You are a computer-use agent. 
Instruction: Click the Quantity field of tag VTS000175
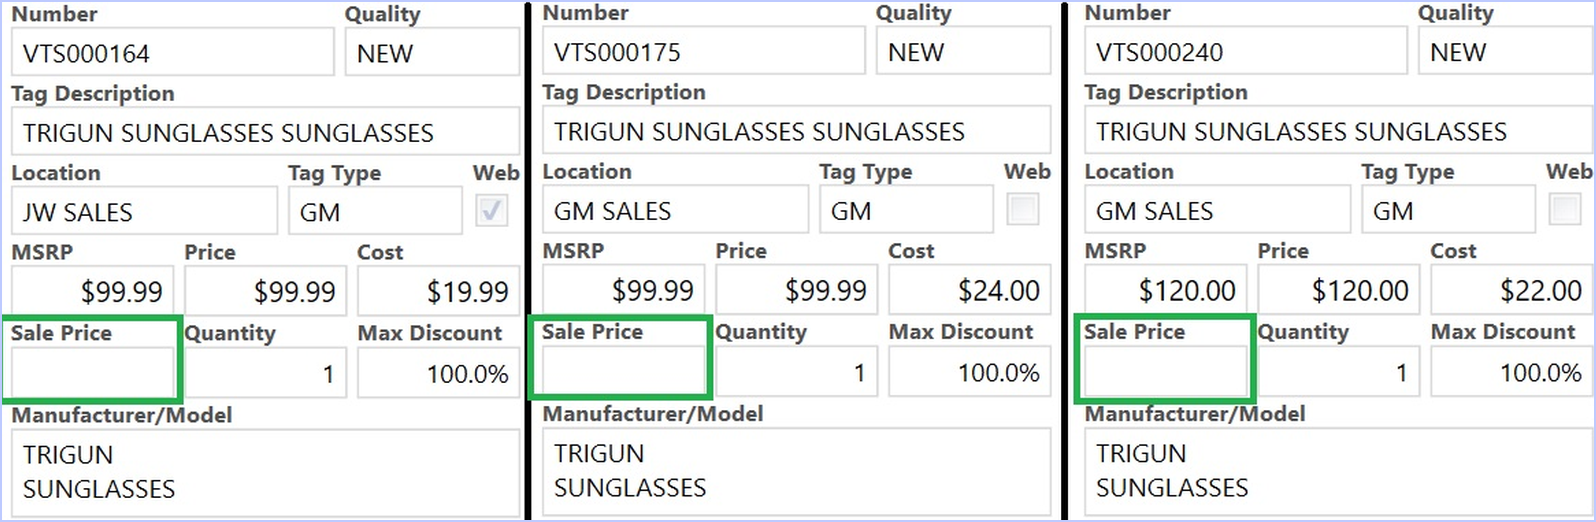(797, 372)
